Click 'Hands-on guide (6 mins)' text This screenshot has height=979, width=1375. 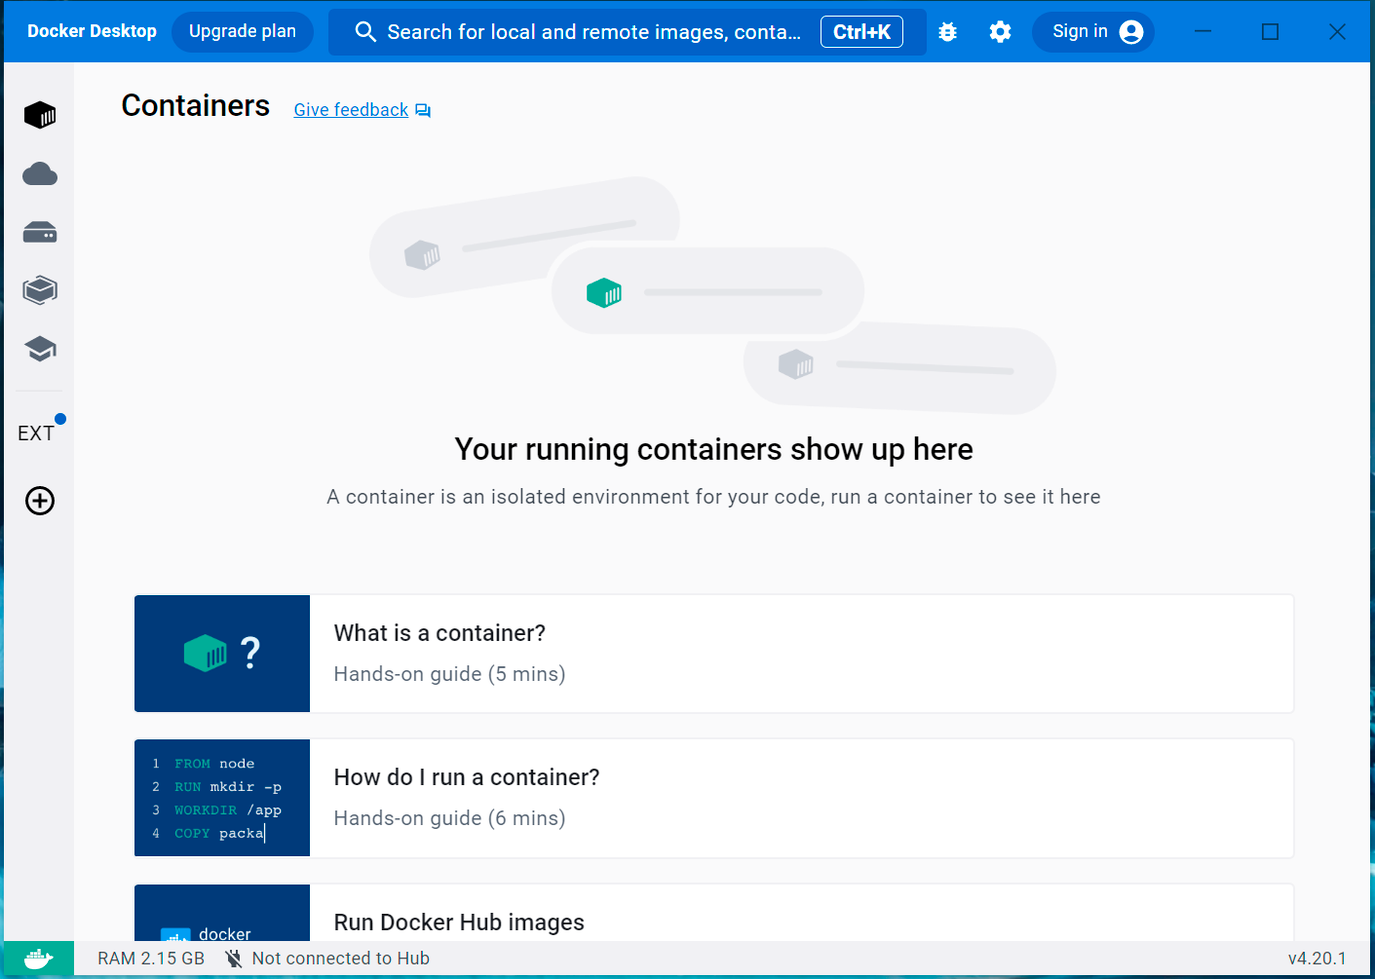[x=450, y=818]
